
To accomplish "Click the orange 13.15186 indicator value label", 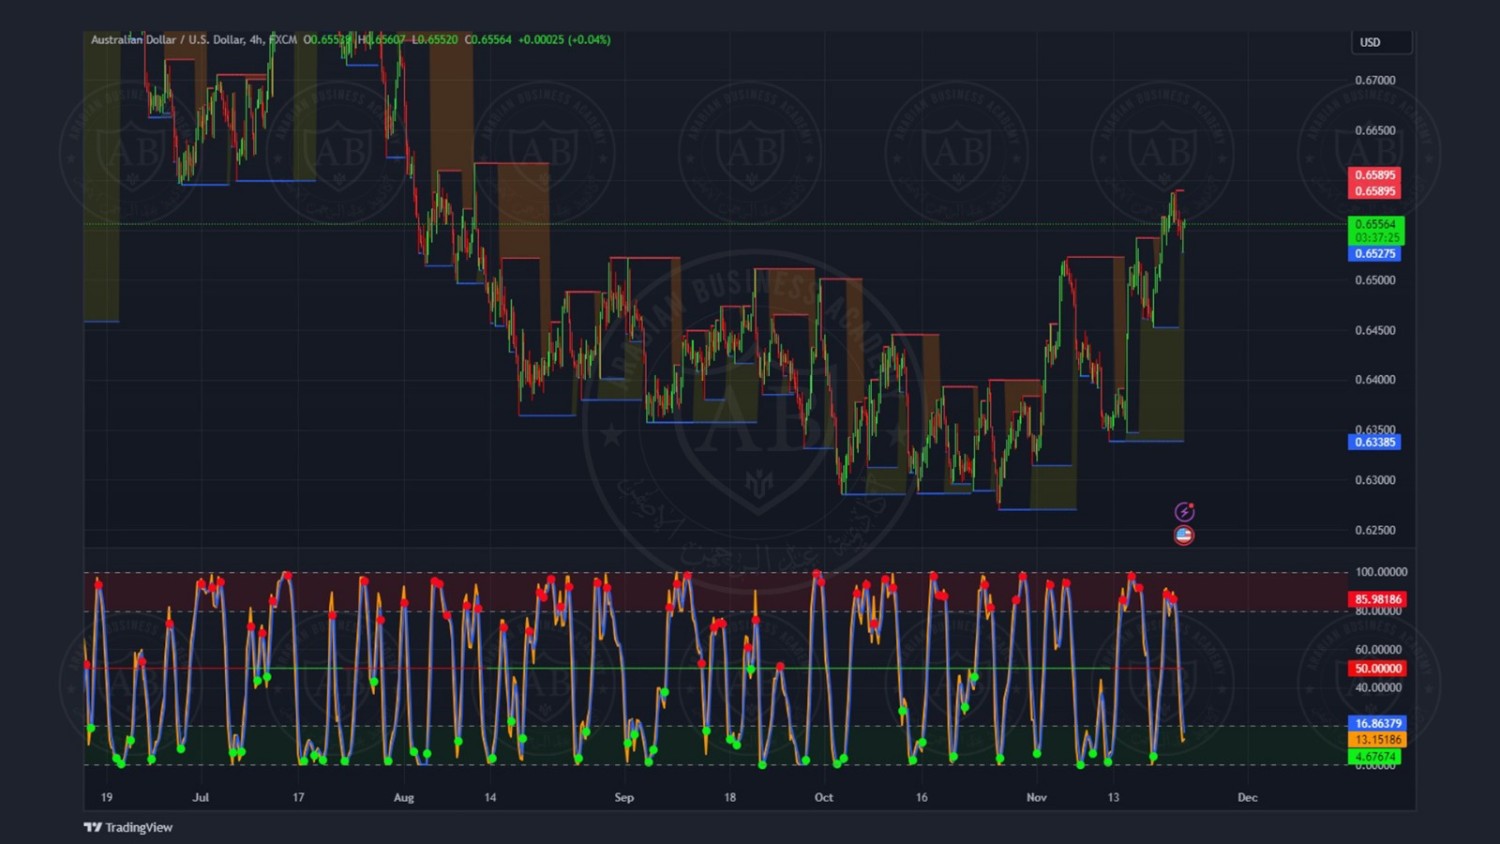I will tap(1377, 740).
